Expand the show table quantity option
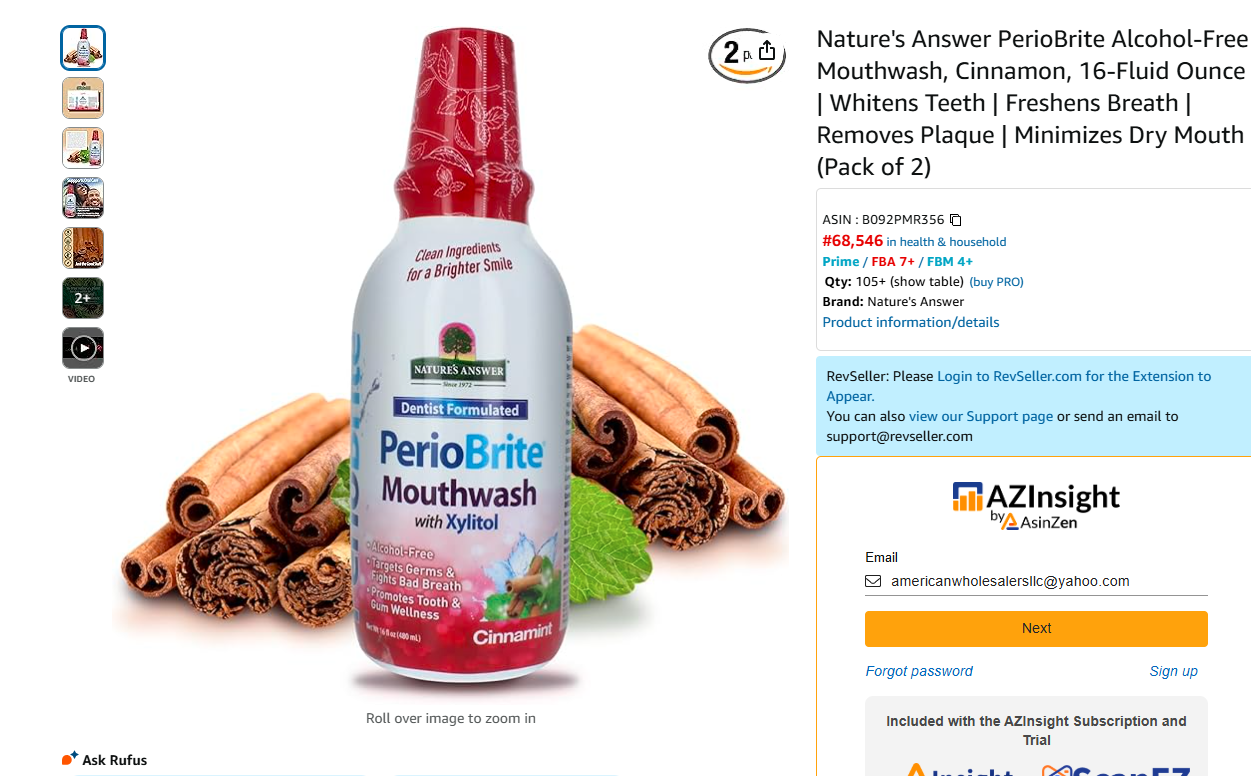Screen dimensions: 1251x776 click(x=927, y=282)
